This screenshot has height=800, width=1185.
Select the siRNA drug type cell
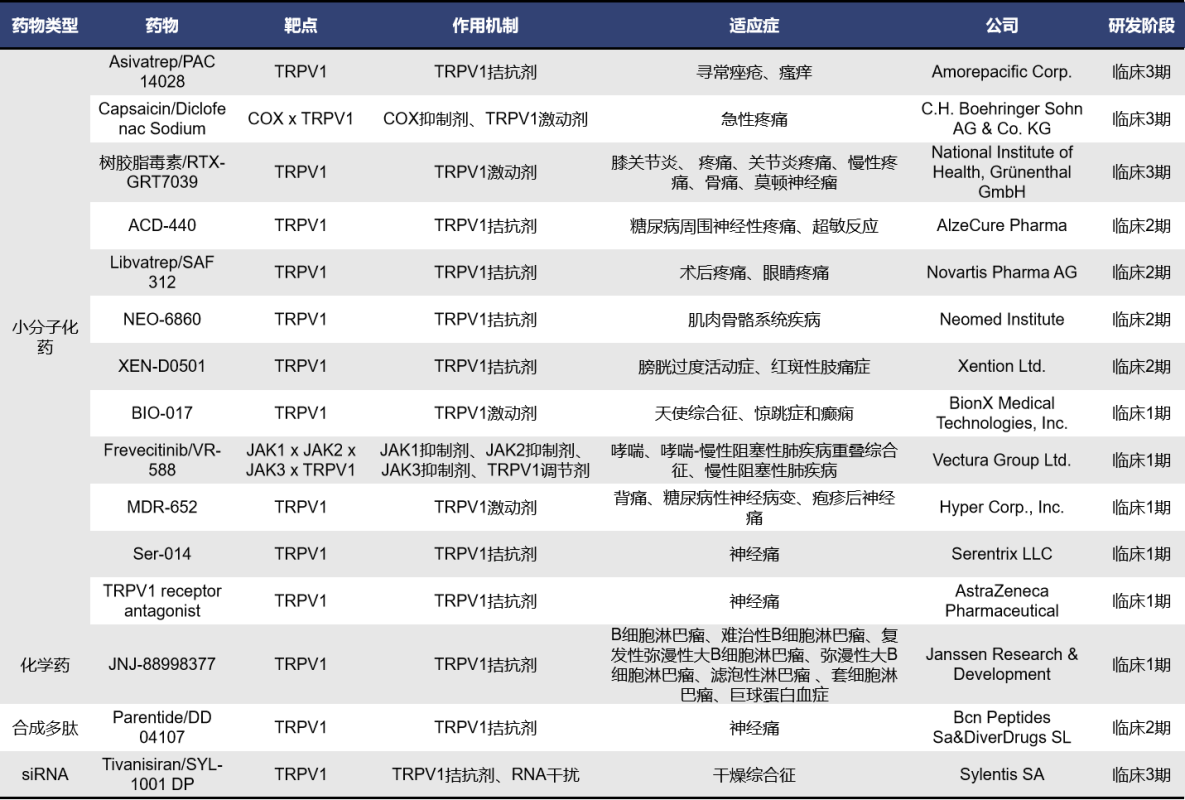click(x=45, y=774)
